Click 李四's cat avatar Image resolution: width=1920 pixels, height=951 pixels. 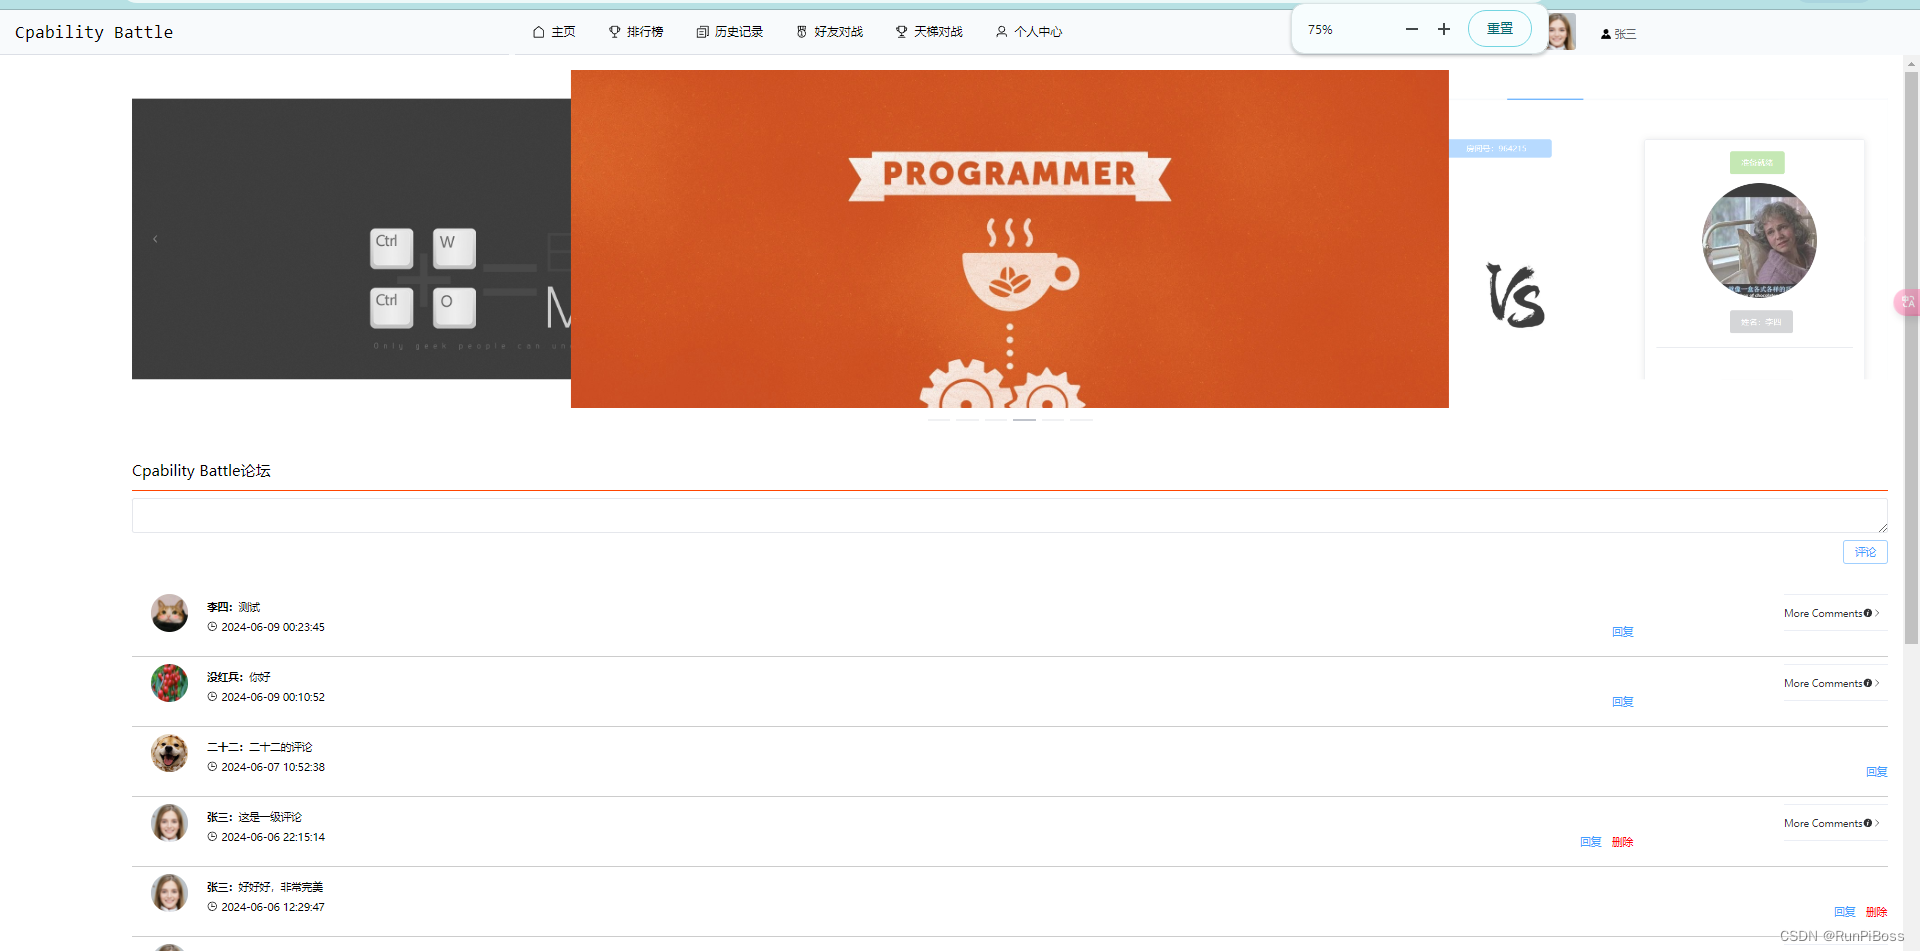[169, 613]
